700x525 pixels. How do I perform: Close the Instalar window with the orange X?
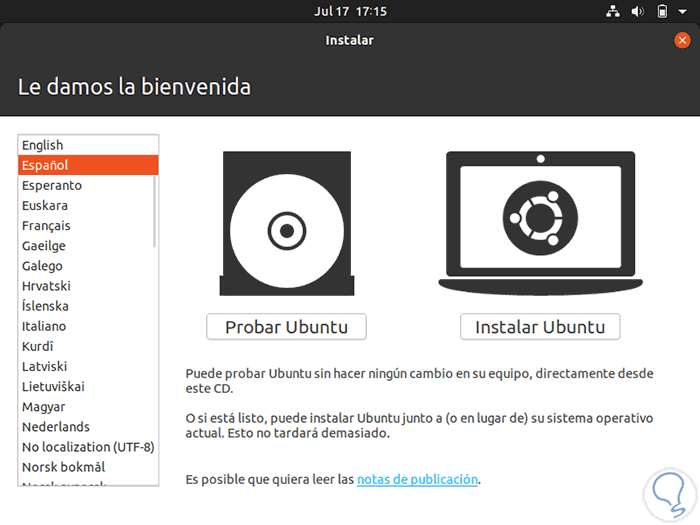point(682,40)
